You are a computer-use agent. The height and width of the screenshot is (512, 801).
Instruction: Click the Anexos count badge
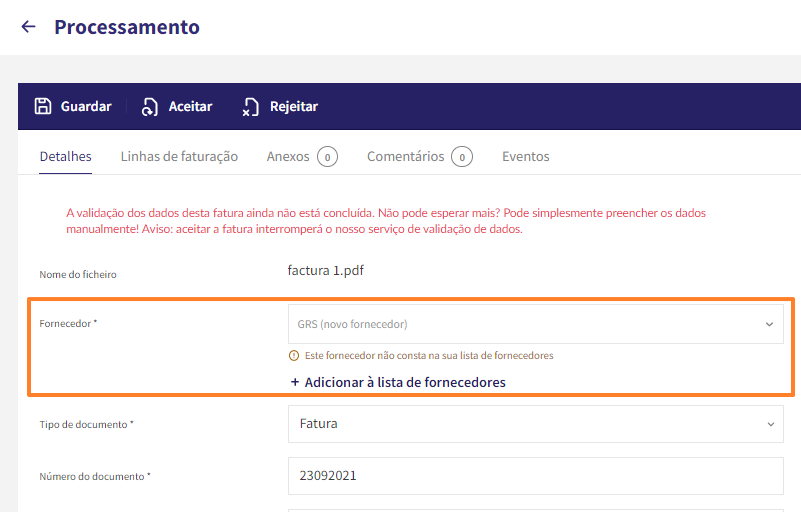tap(327, 157)
